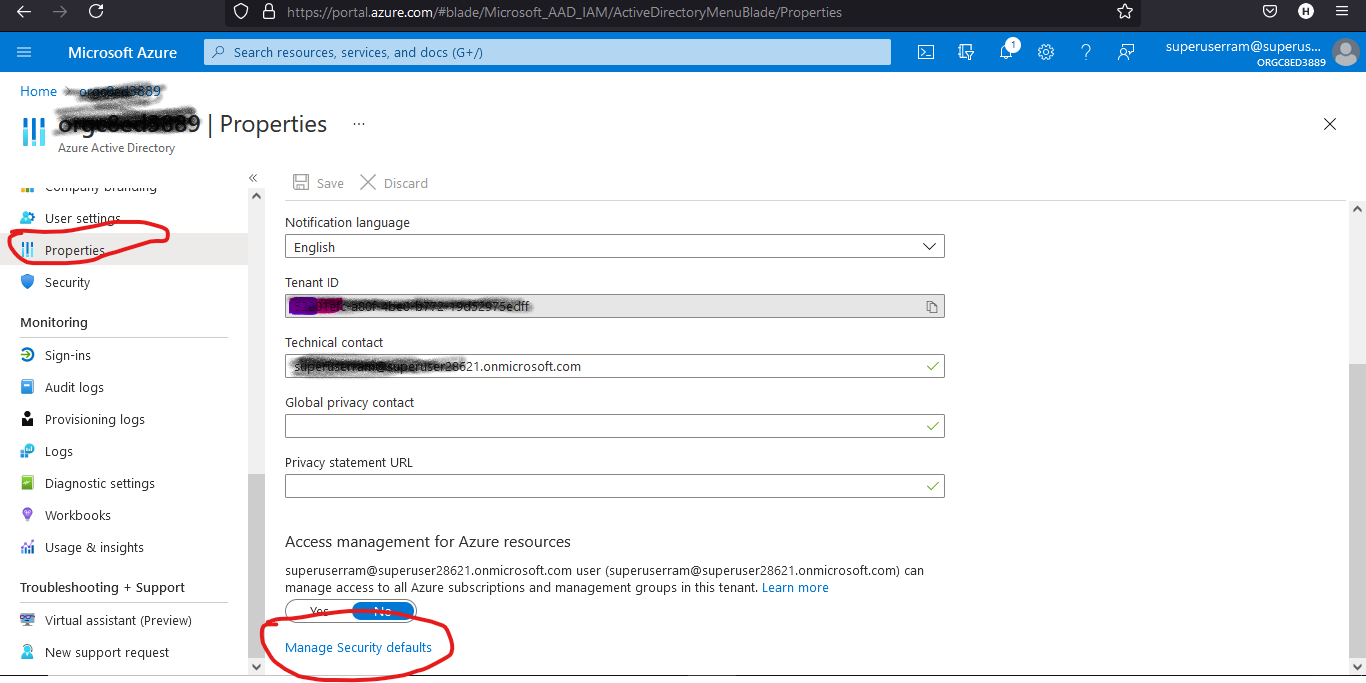1366x683 pixels.
Task: Bookmark page with star icon
Action: pos(1125,12)
